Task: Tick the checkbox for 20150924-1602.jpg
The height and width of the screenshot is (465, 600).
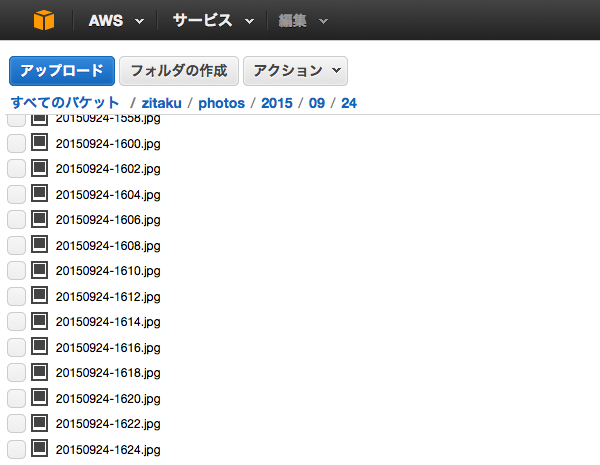Action: coord(16,169)
